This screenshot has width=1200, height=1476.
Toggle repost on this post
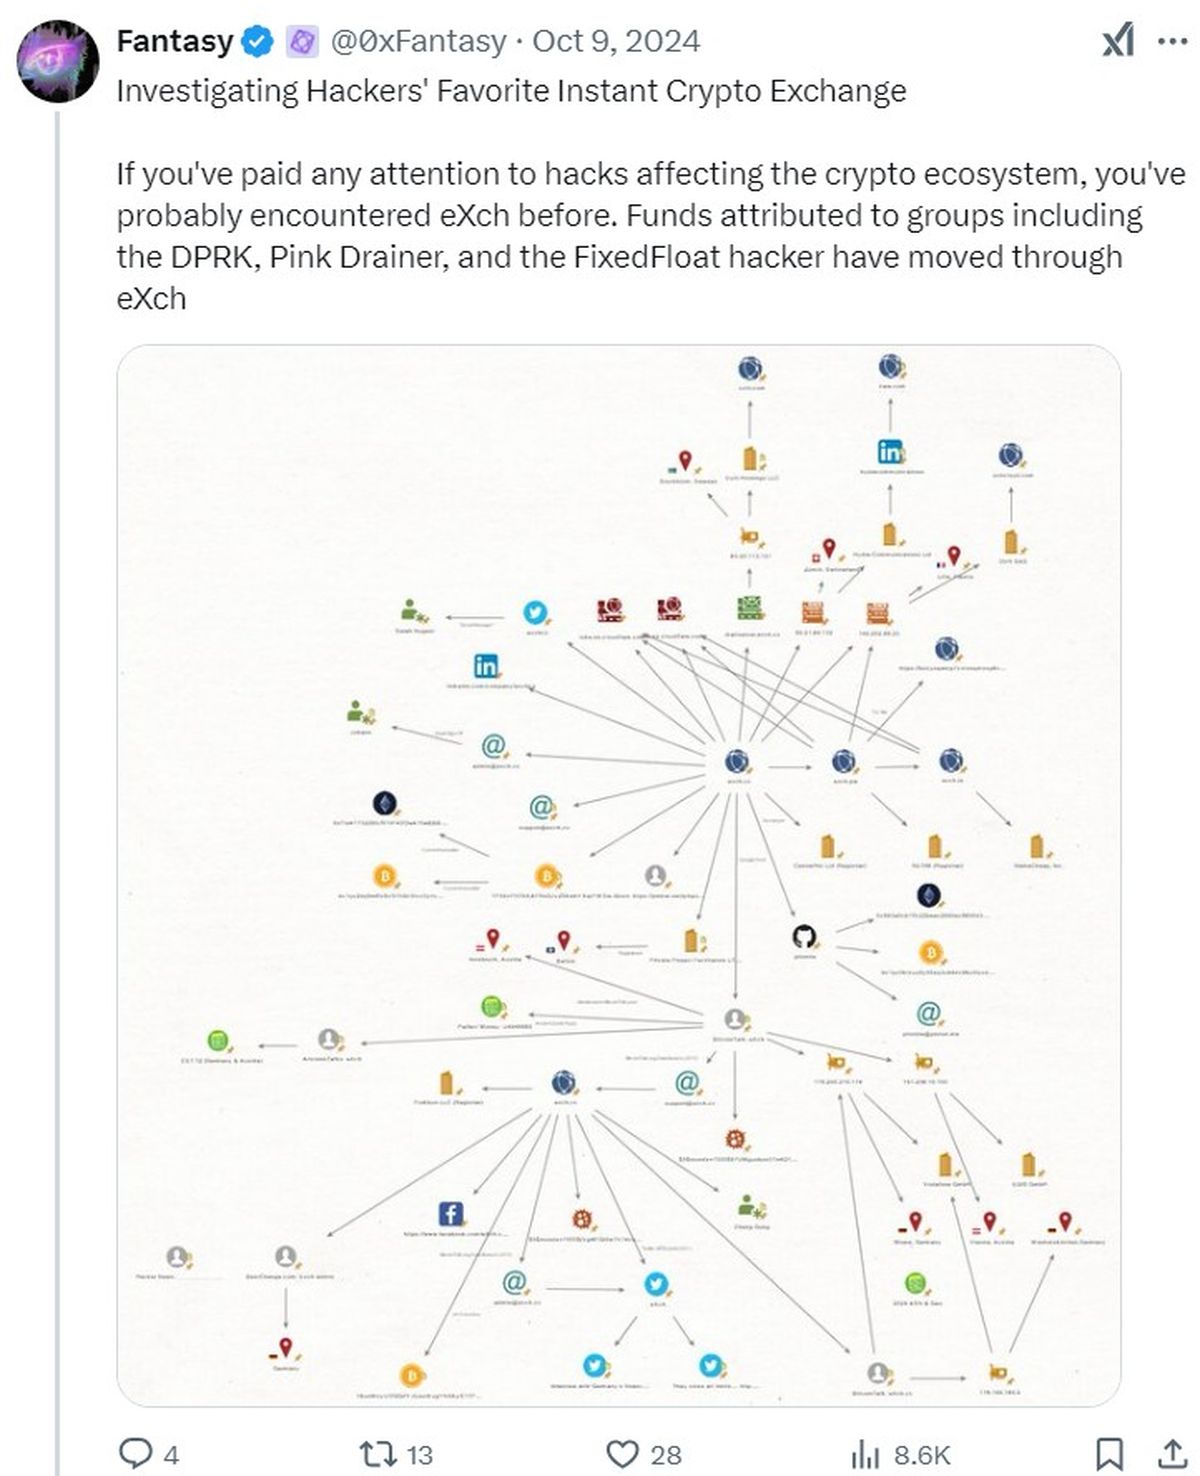(x=378, y=1453)
